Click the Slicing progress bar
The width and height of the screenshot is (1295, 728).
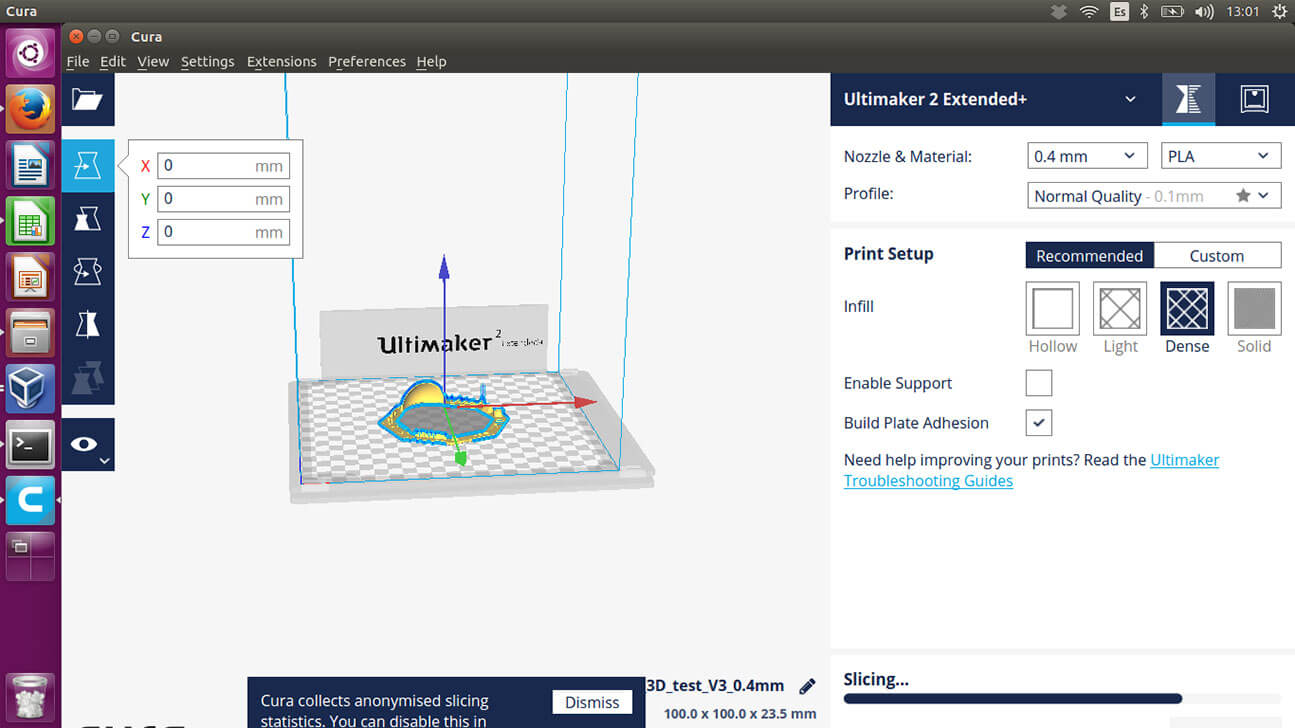pyautogui.click(x=1062, y=699)
